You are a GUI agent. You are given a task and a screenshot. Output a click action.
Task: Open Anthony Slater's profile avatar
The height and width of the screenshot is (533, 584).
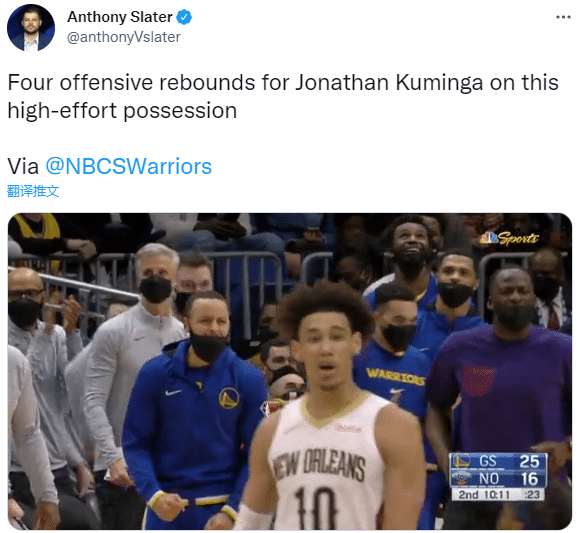(x=31, y=28)
